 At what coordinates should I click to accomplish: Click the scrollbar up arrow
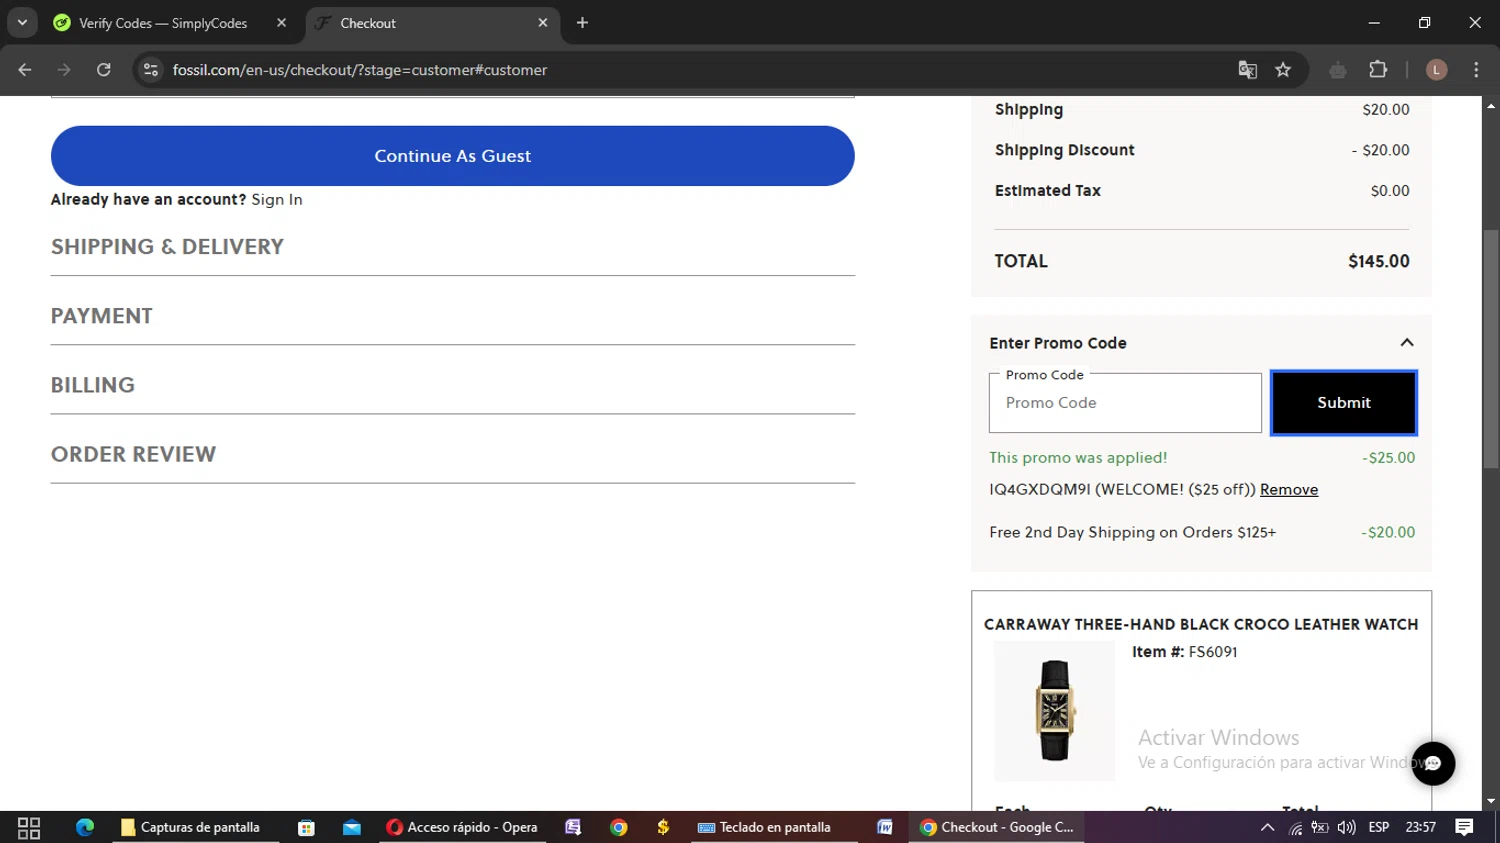click(1491, 105)
